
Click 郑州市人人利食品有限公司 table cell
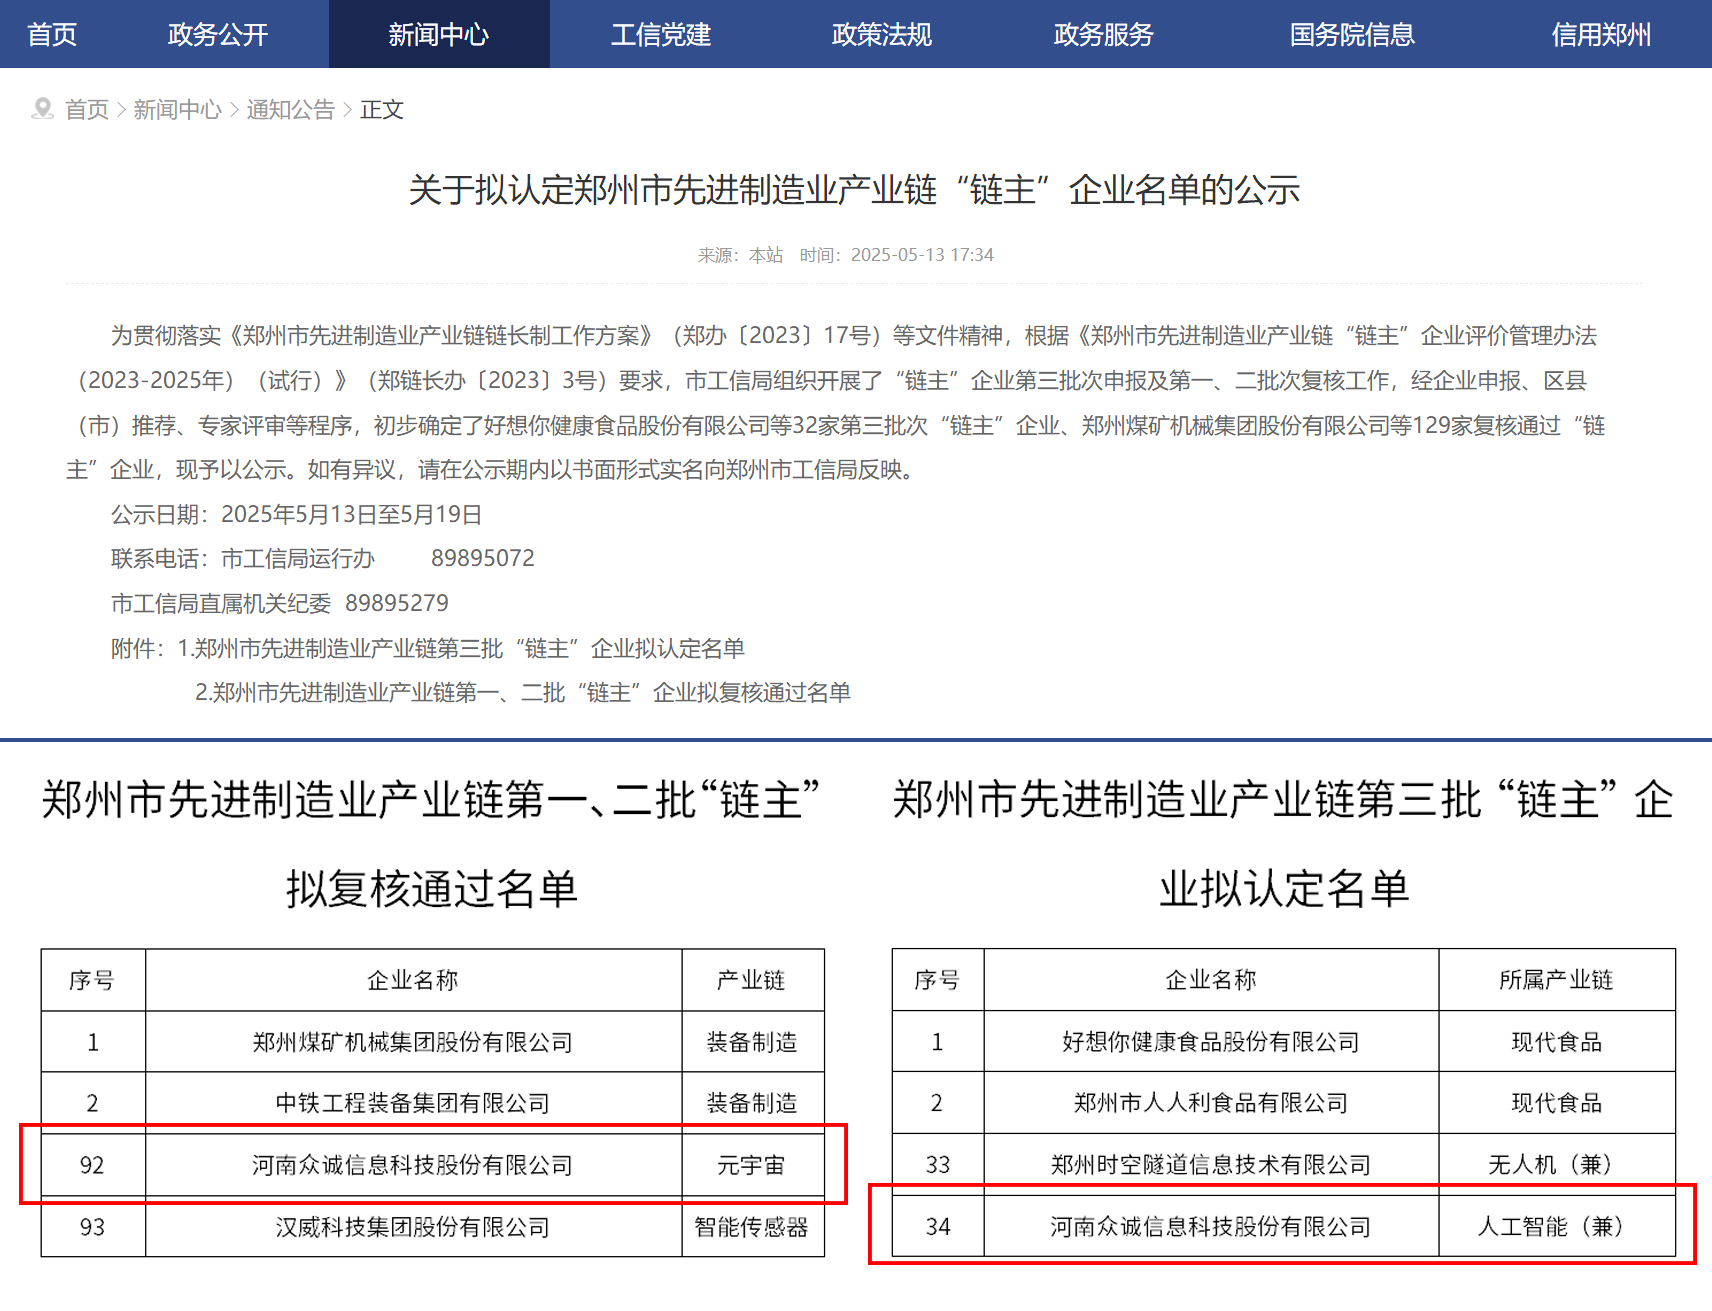tap(1211, 1103)
